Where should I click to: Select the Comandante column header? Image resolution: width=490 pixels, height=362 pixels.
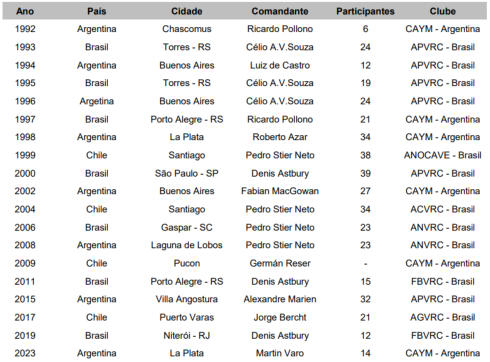(280, 11)
